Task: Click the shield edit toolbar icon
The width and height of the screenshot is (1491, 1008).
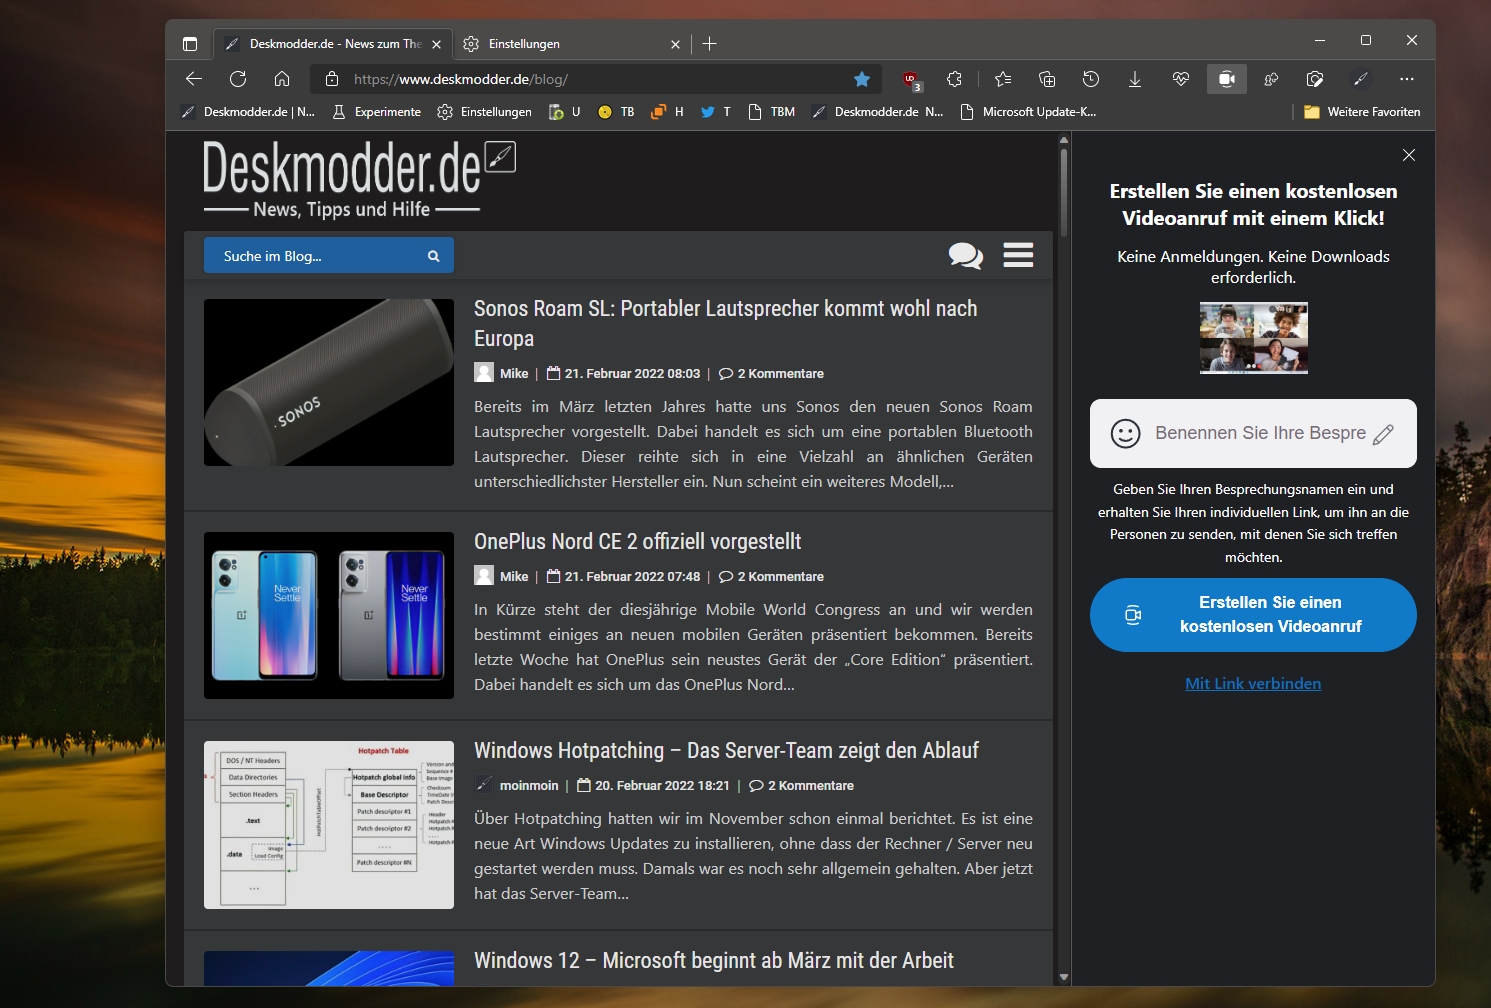Action: [x=1315, y=79]
